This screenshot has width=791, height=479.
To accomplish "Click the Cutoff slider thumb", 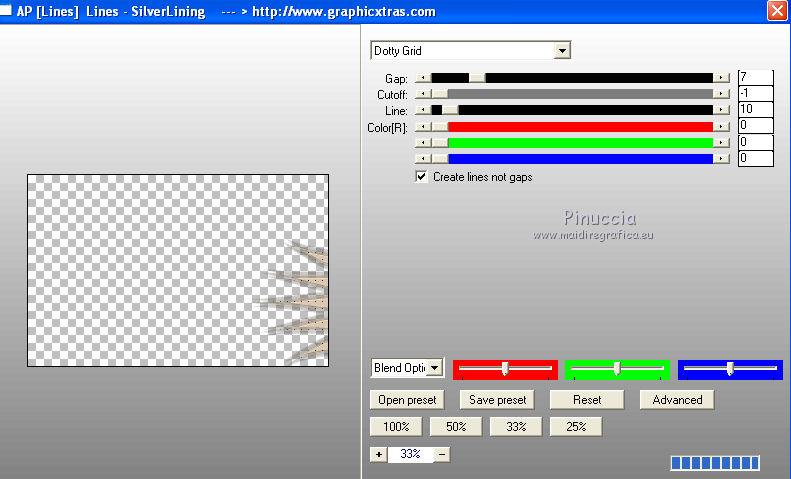I will pos(440,94).
